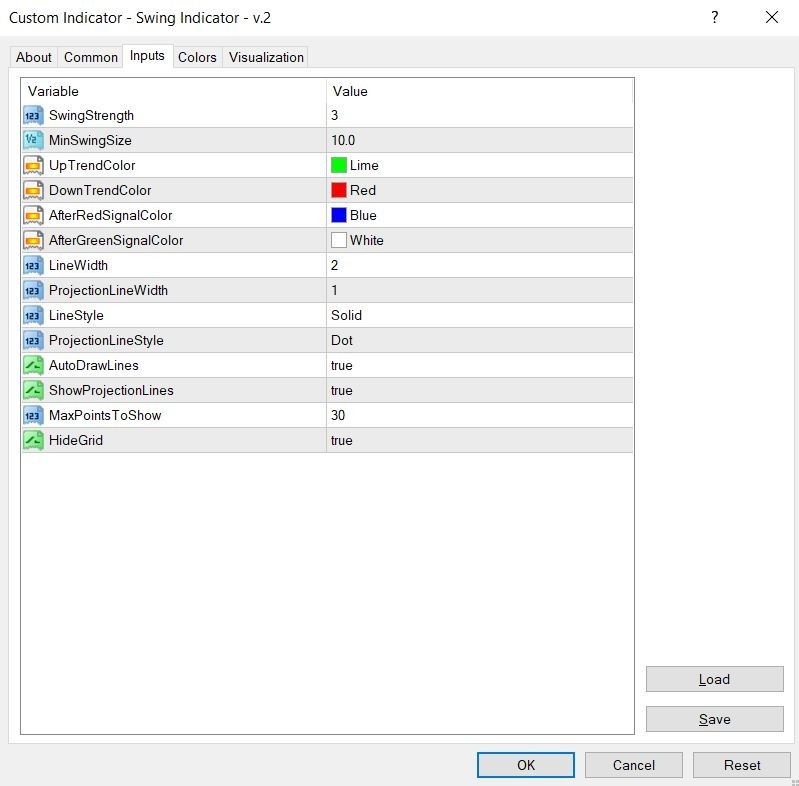
Task: Switch to the Common tab
Action: click(x=91, y=57)
